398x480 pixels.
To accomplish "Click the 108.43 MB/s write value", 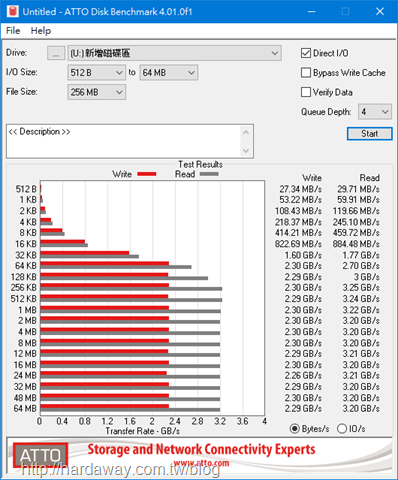I will [298, 211].
